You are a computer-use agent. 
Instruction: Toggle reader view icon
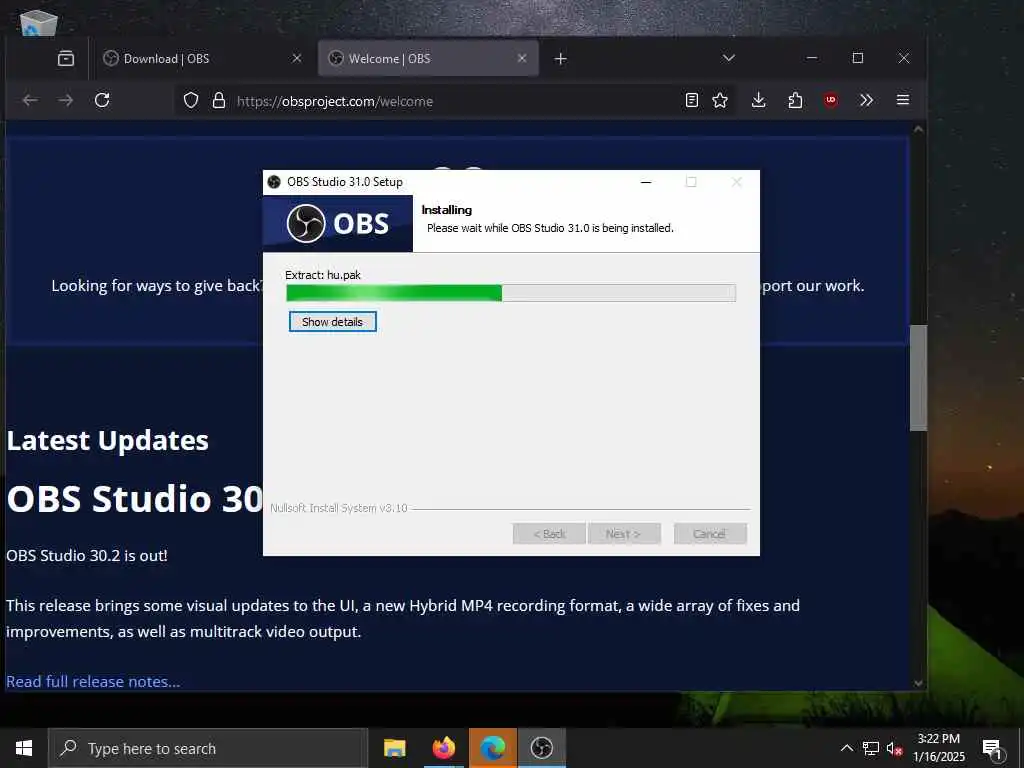pos(692,101)
